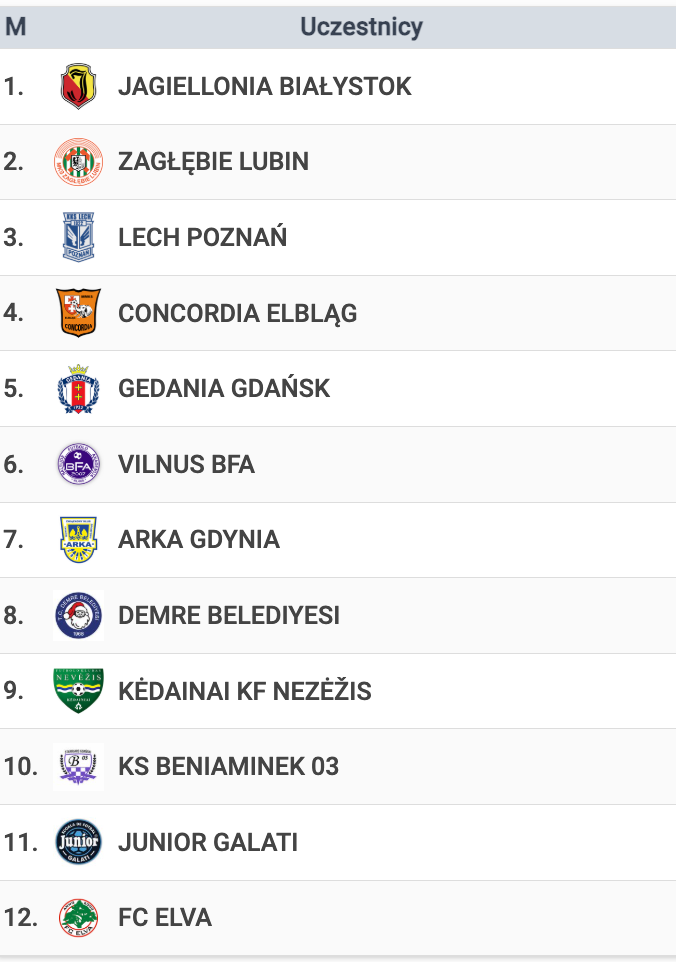
Task: Select the ARKA GDYNIA table row text
Action: [199, 540]
